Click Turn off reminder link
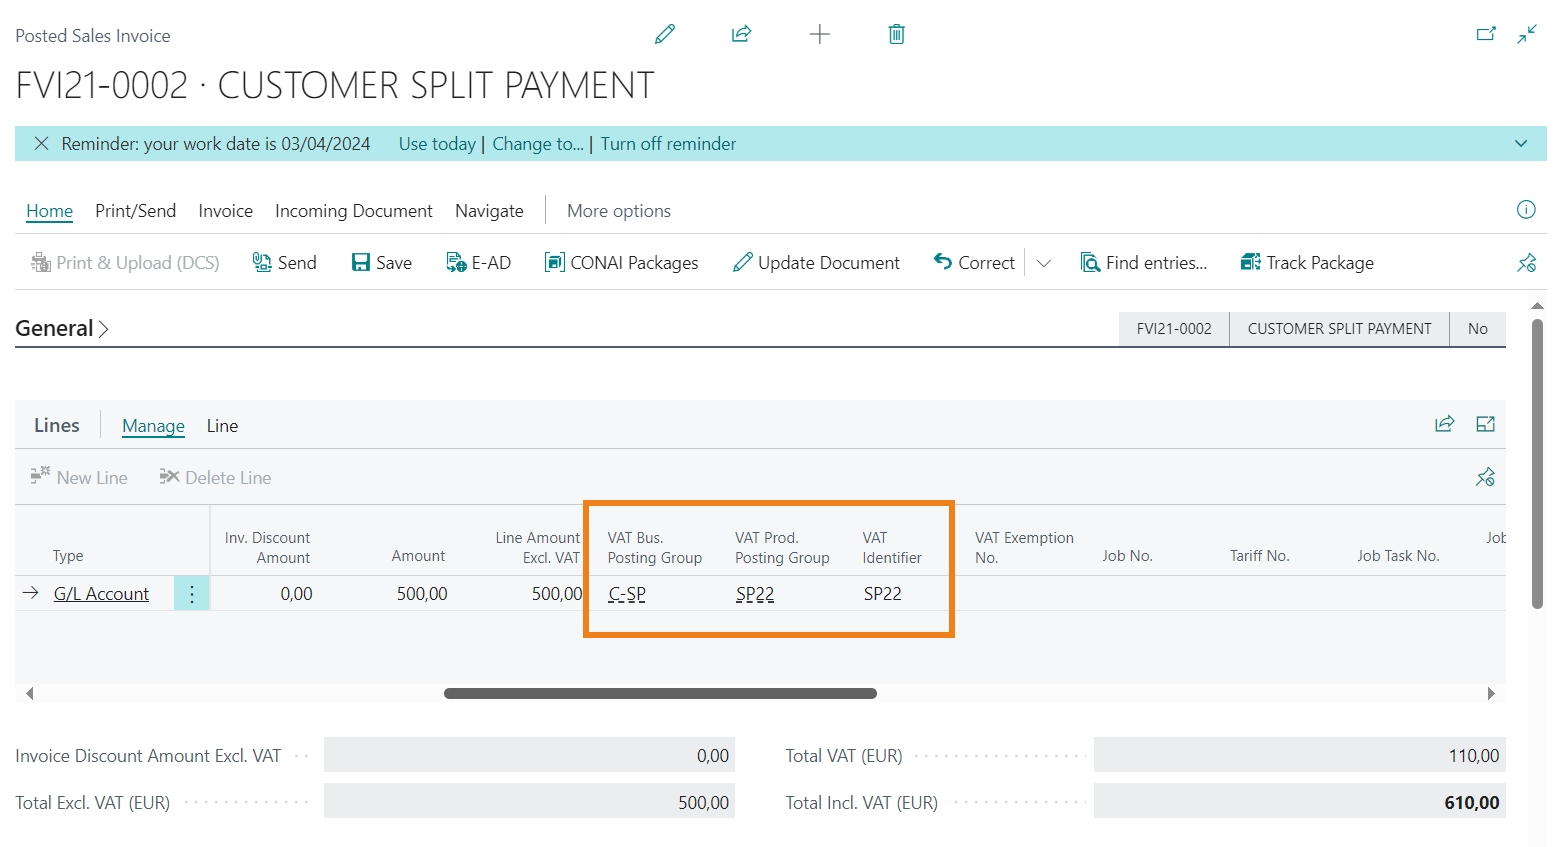Image resolution: width=1563 pixels, height=847 pixels. click(668, 144)
